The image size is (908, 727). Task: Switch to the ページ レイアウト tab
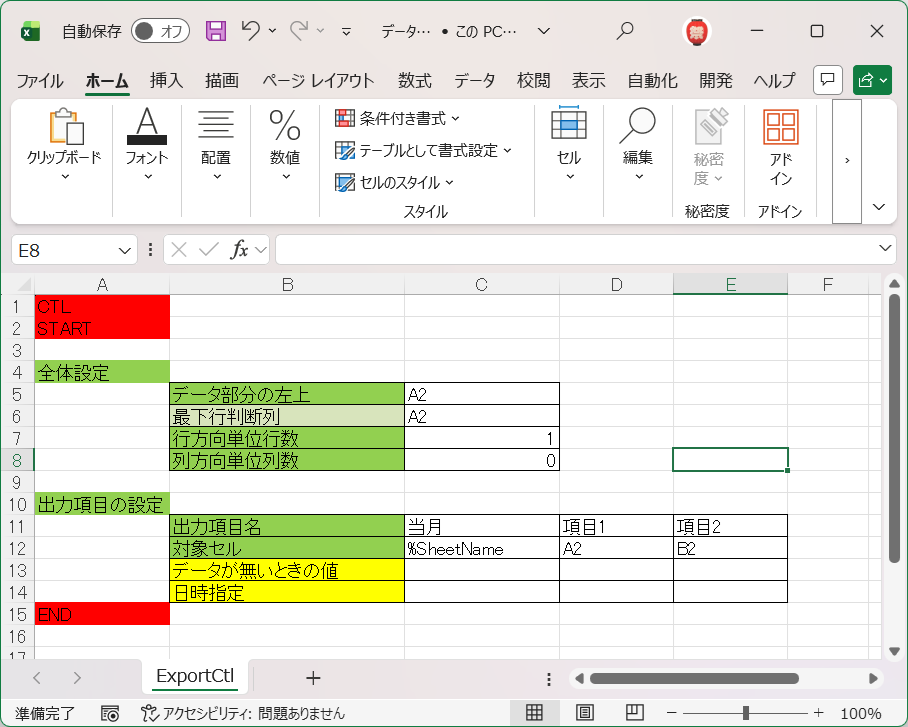(318, 81)
